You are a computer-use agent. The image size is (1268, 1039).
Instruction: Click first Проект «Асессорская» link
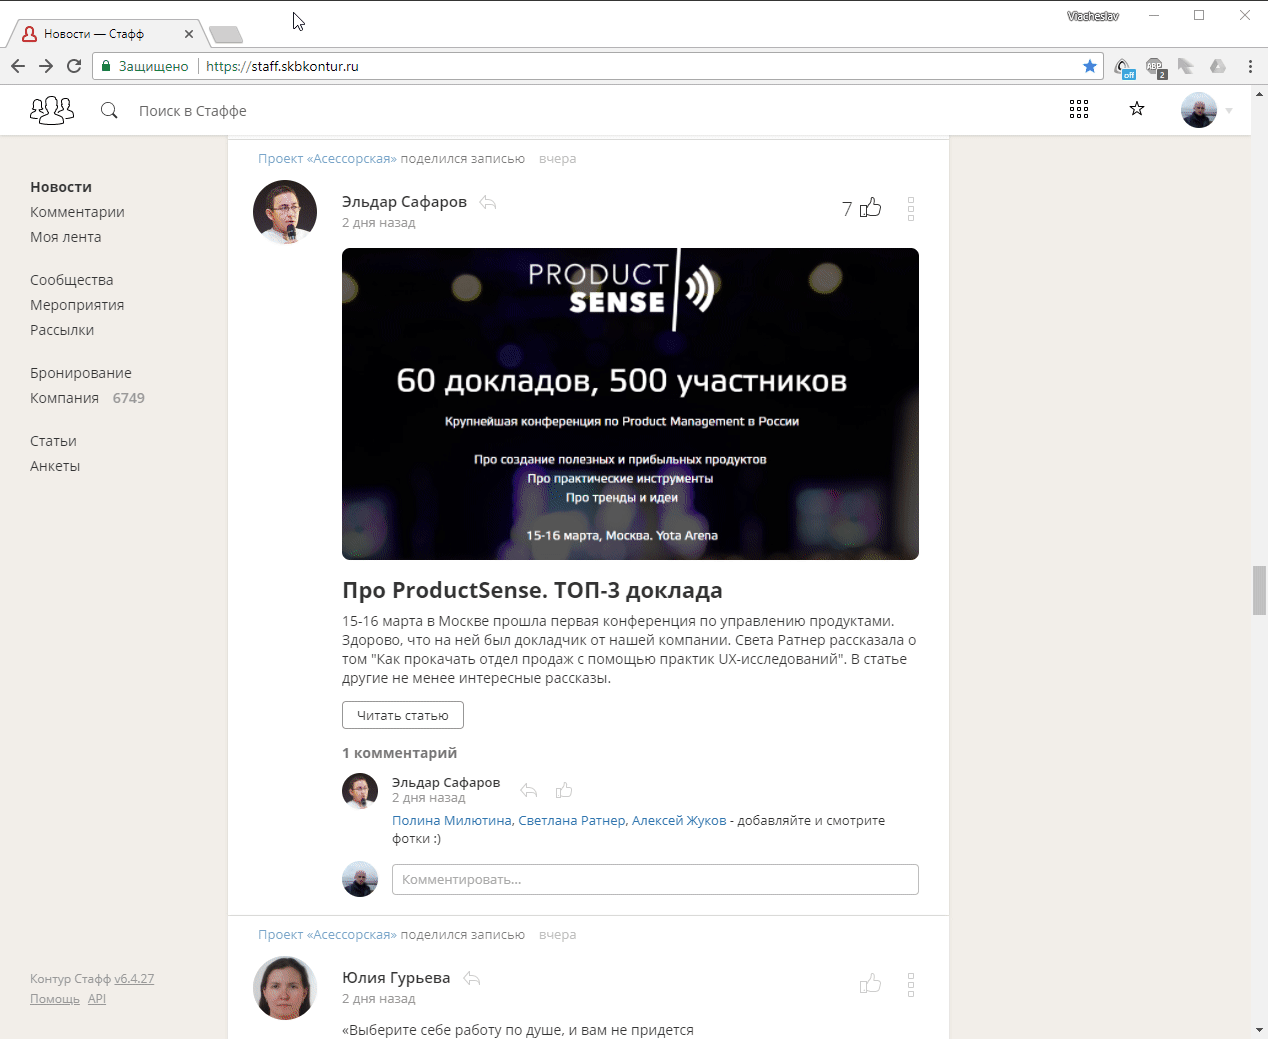click(x=327, y=159)
